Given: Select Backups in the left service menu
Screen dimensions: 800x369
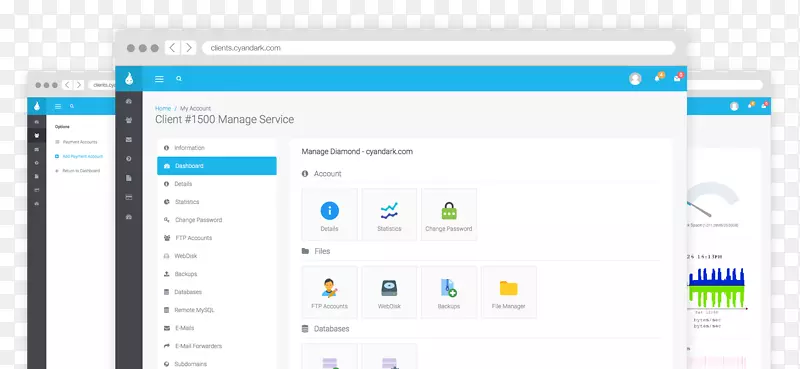Looking at the screenshot, I should point(217,274).
